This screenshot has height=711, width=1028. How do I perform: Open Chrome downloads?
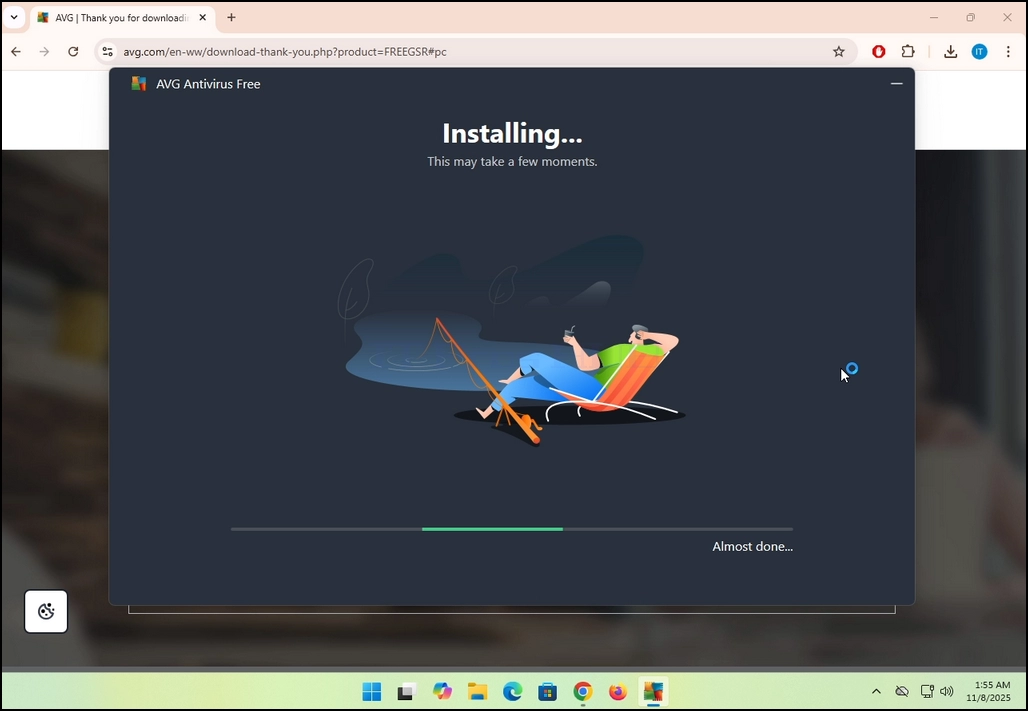950,51
